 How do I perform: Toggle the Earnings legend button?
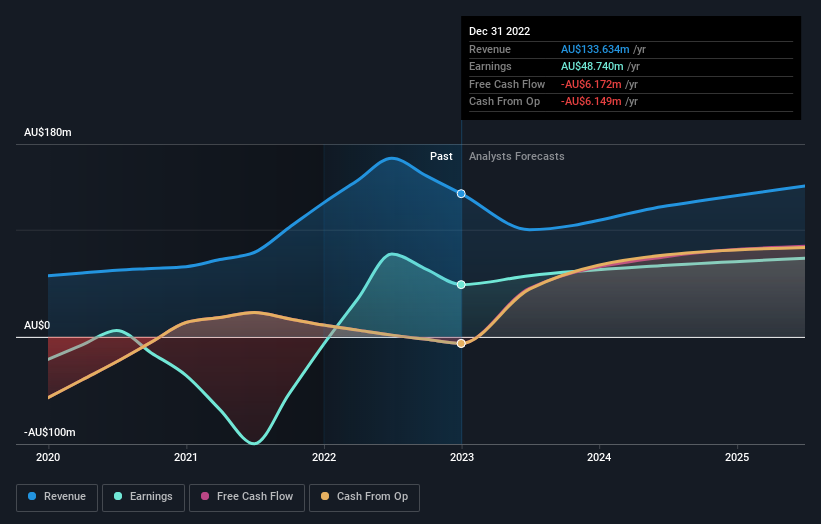coord(143,497)
